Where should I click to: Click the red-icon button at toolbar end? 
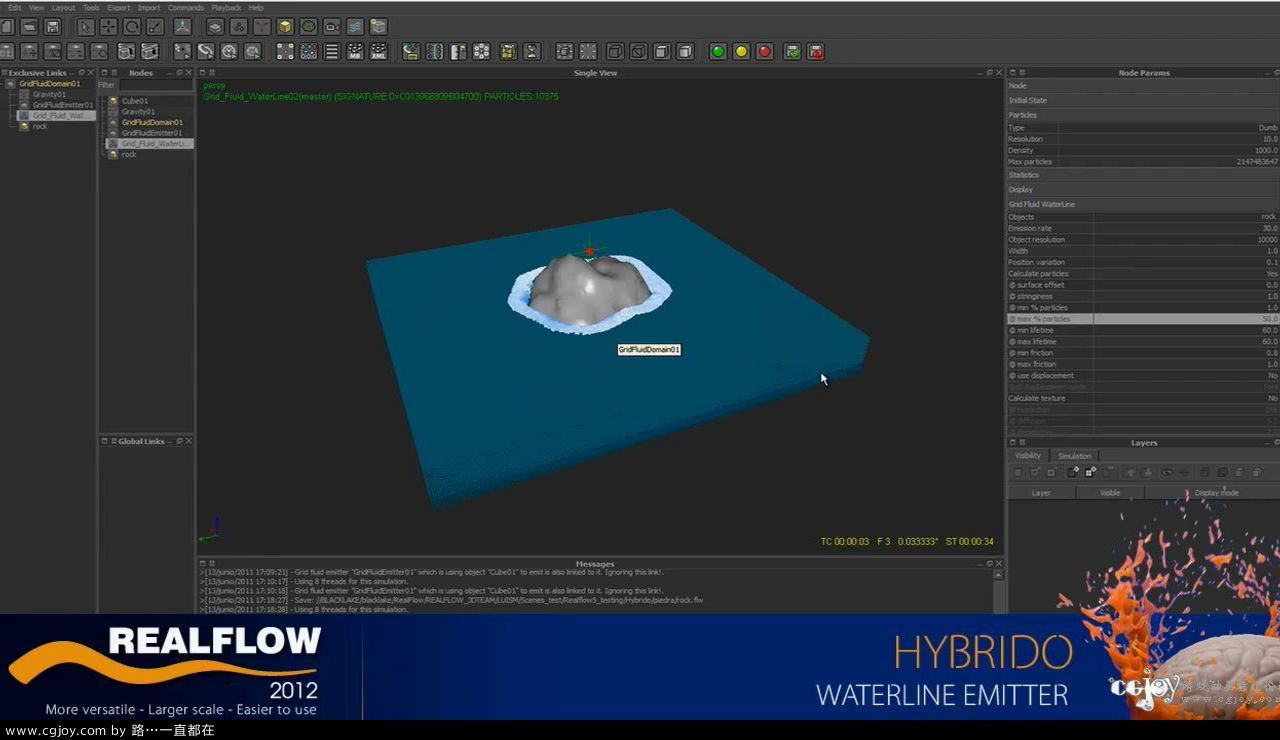point(816,51)
